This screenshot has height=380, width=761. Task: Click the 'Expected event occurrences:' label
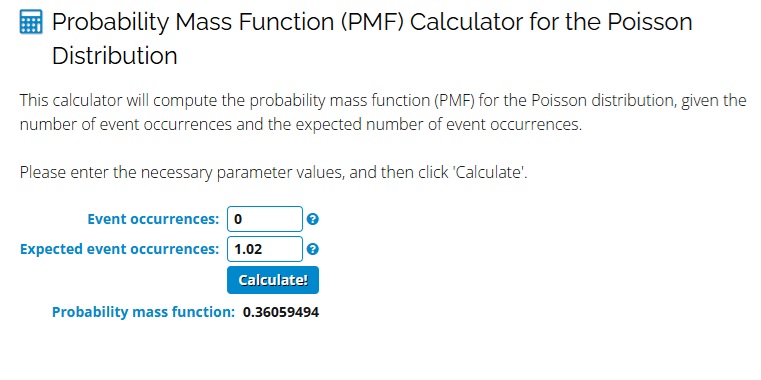pos(120,249)
